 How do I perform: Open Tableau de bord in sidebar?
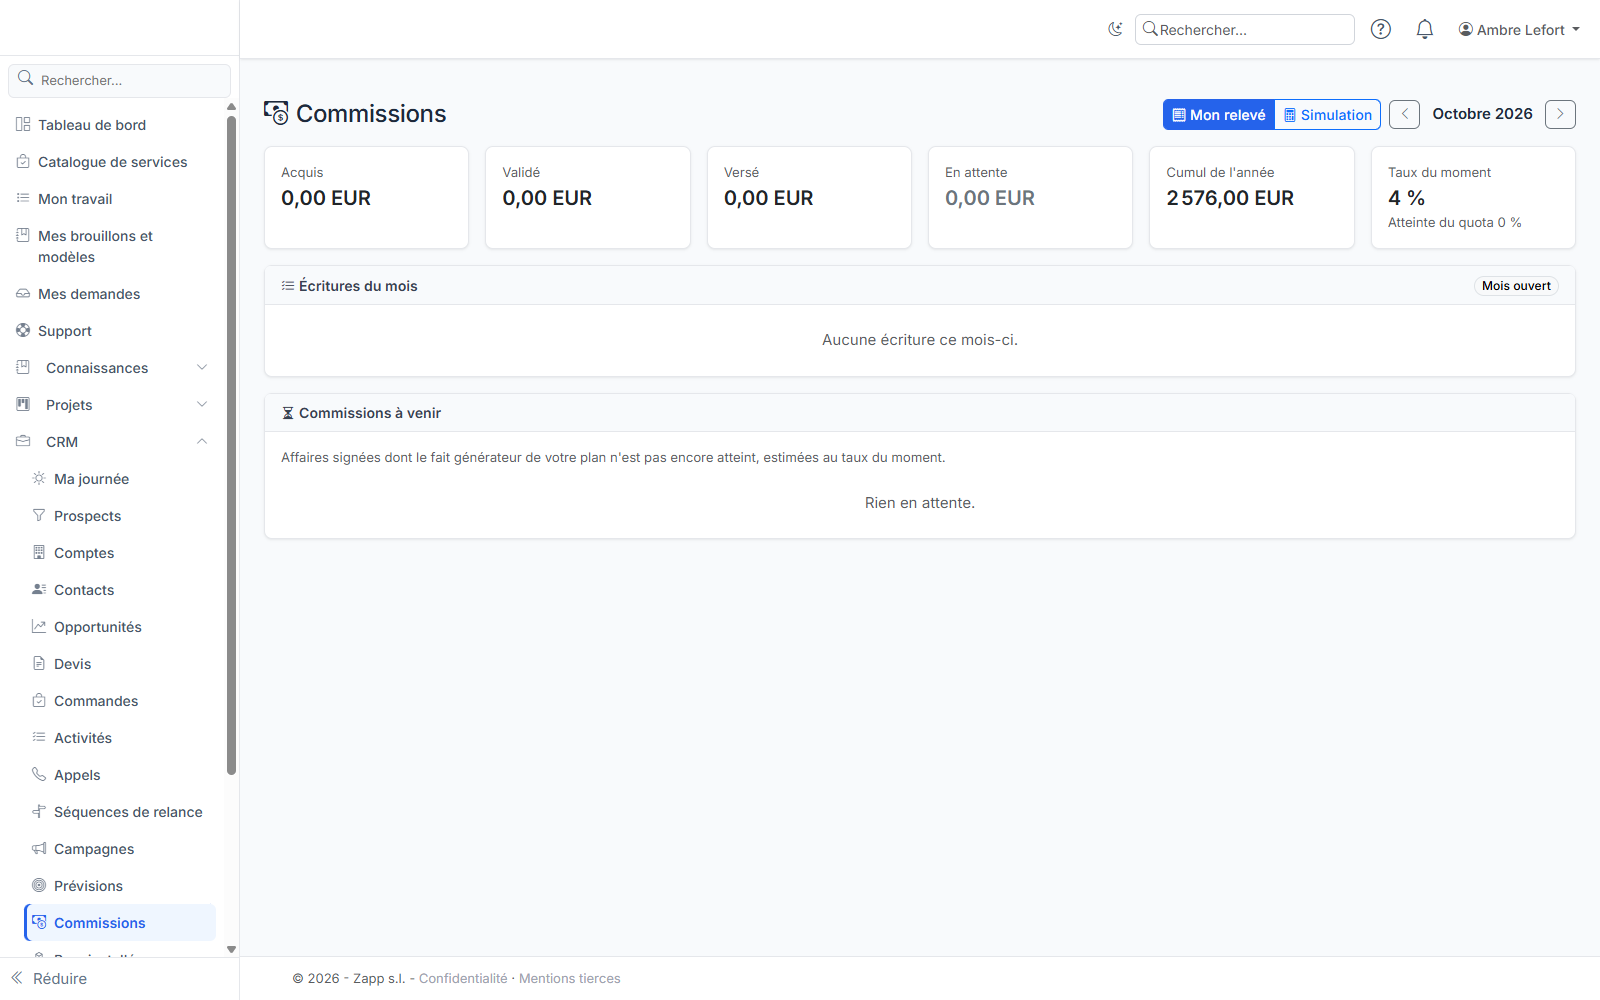(x=92, y=125)
